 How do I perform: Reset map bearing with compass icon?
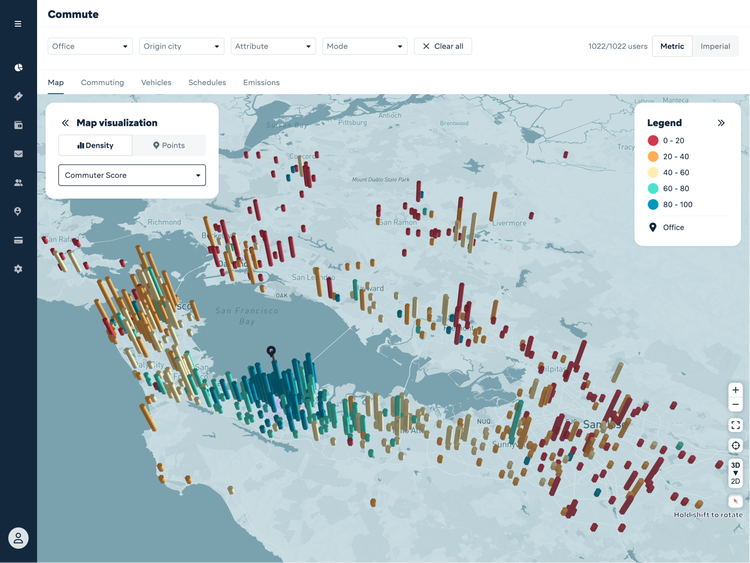point(736,501)
